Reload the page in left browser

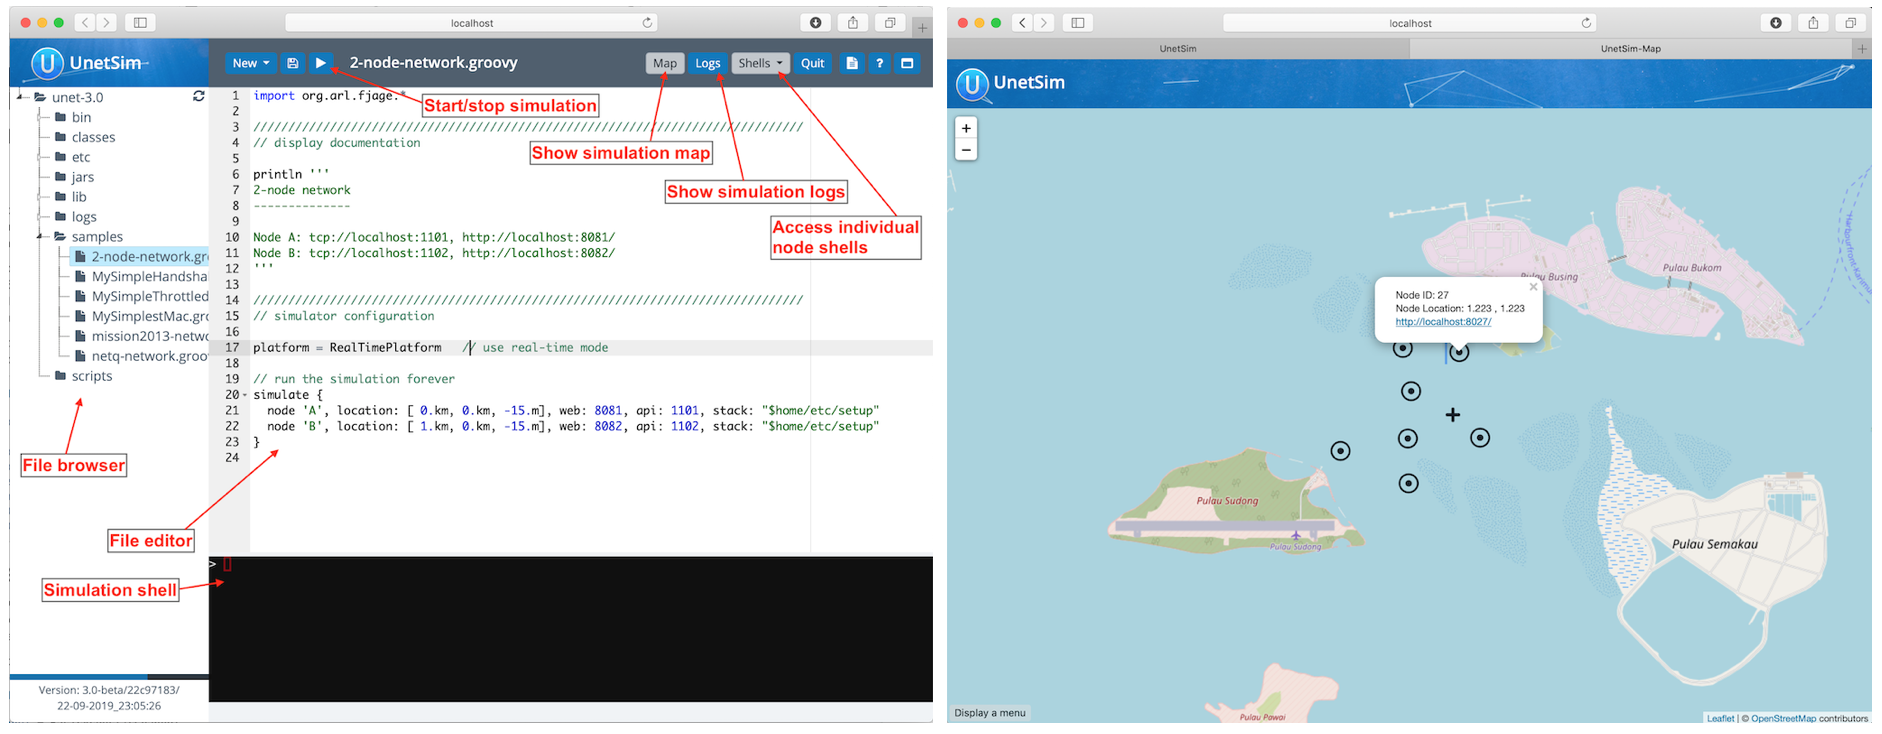[647, 23]
